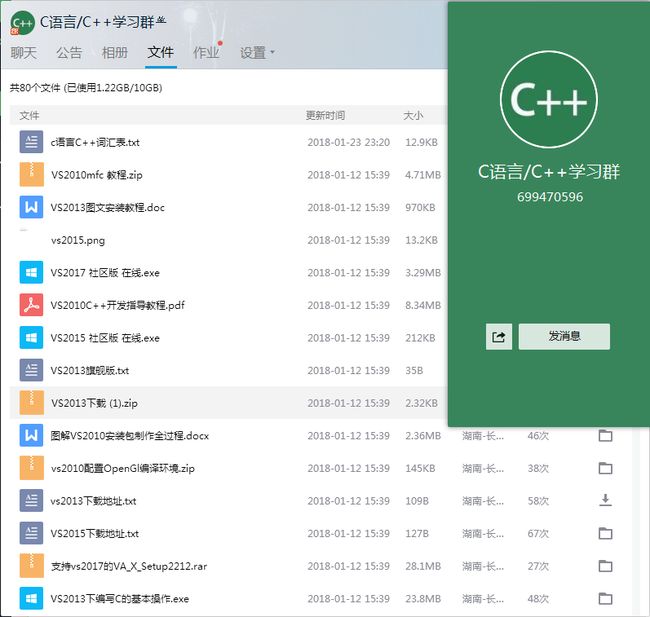
Task: Click the group name C语言/C++学习群 on green card
Action: tap(549, 172)
